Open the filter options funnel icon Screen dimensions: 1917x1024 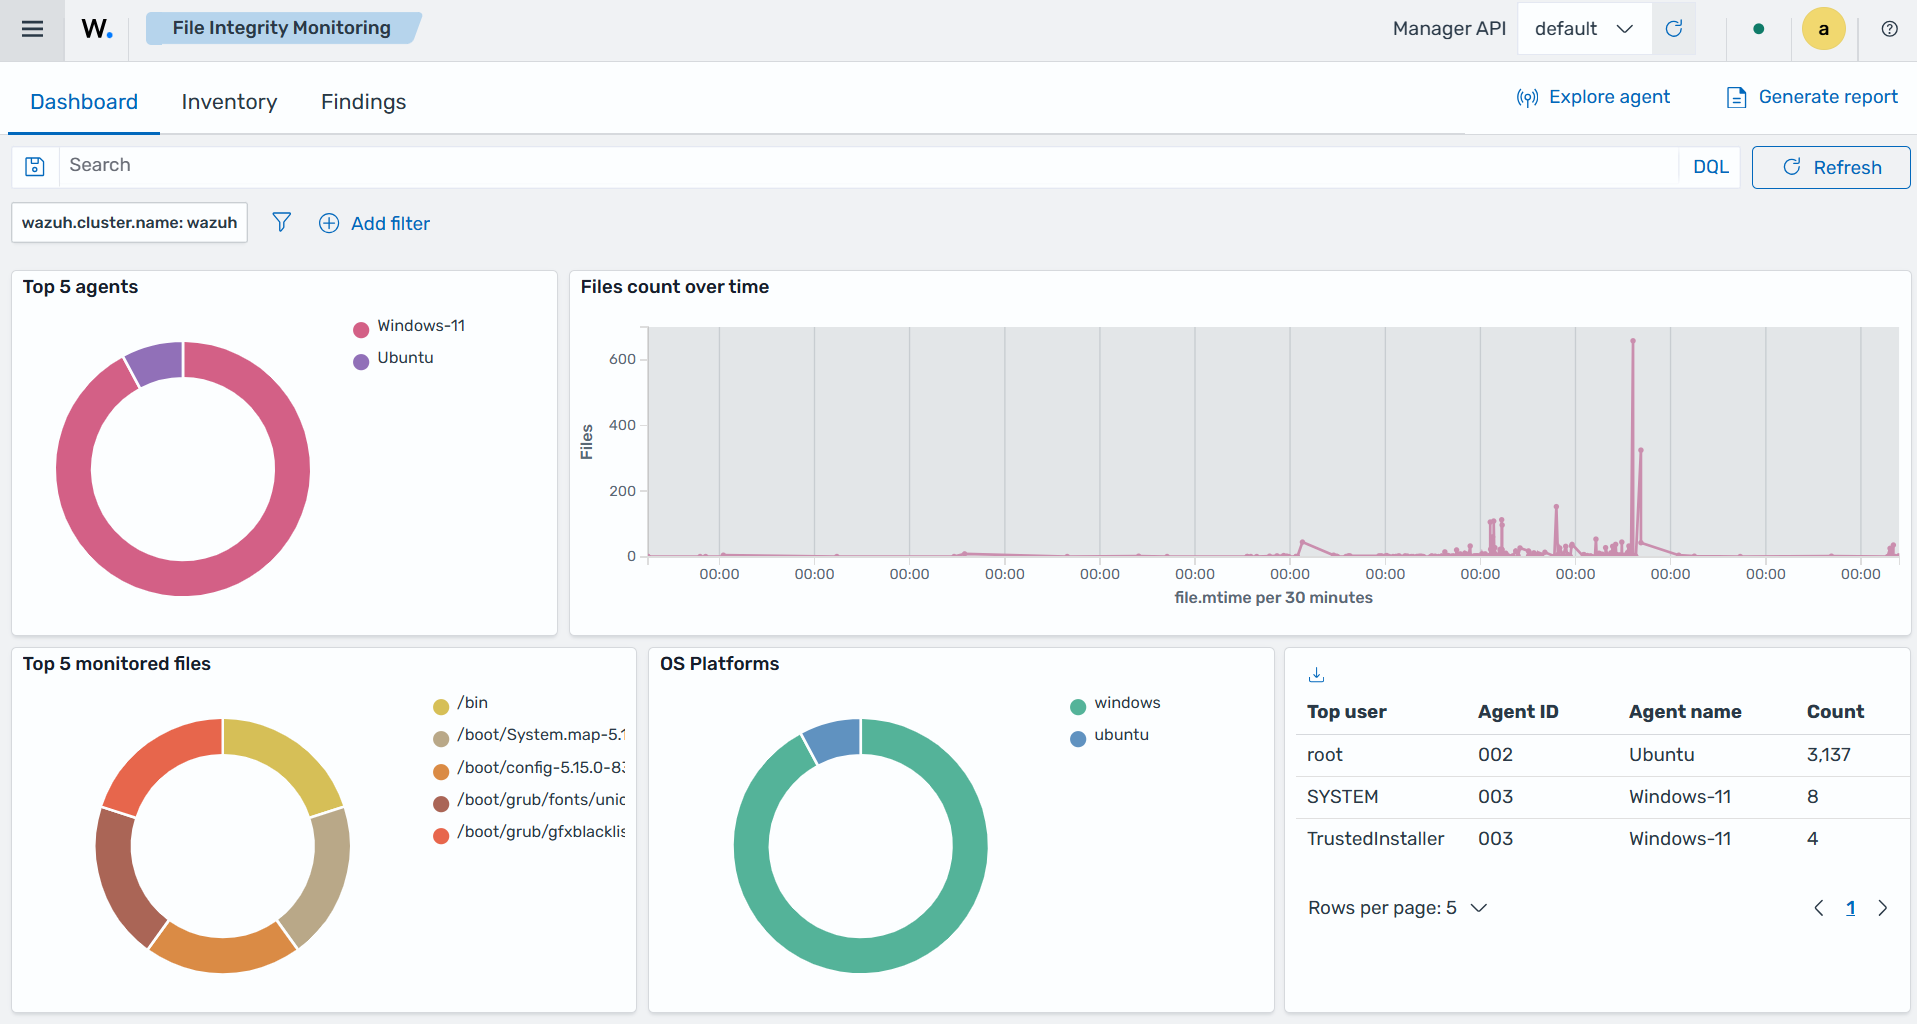click(282, 222)
